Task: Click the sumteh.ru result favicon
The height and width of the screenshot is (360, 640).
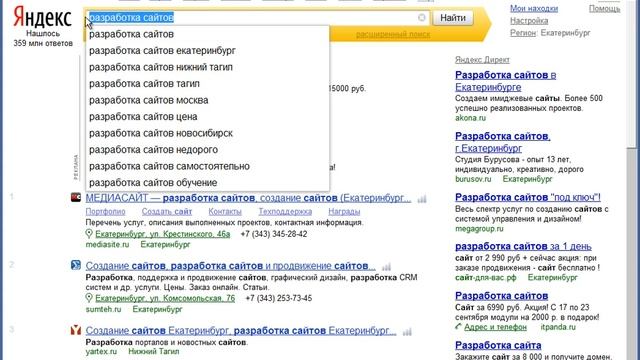Action: click(76, 265)
